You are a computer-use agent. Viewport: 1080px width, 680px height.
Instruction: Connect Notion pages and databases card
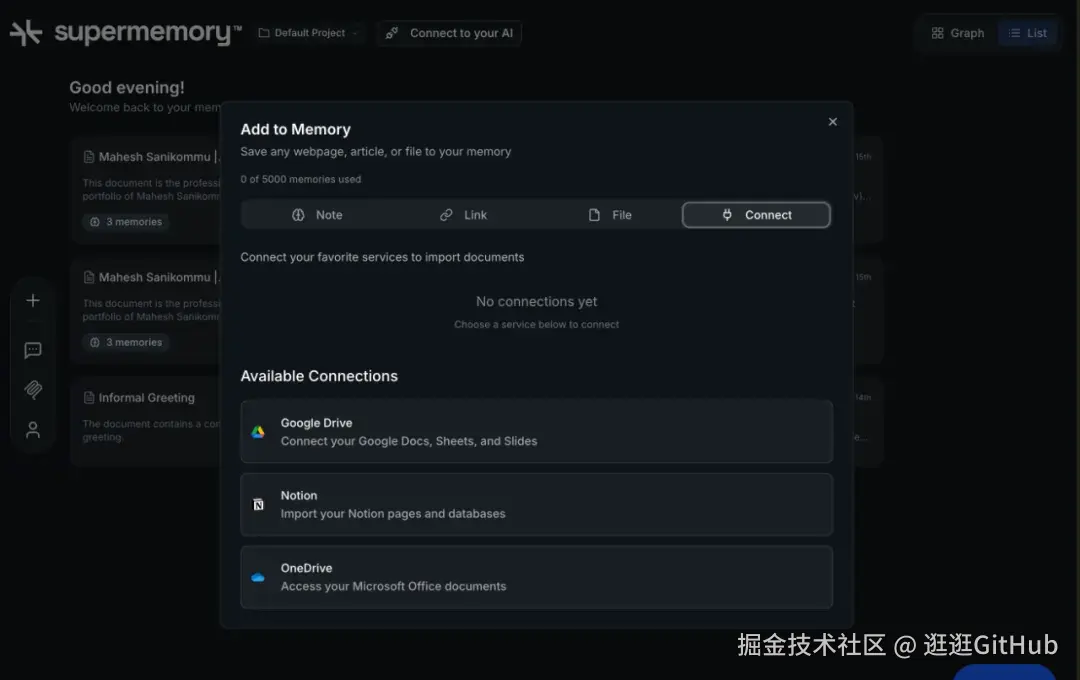tap(537, 504)
